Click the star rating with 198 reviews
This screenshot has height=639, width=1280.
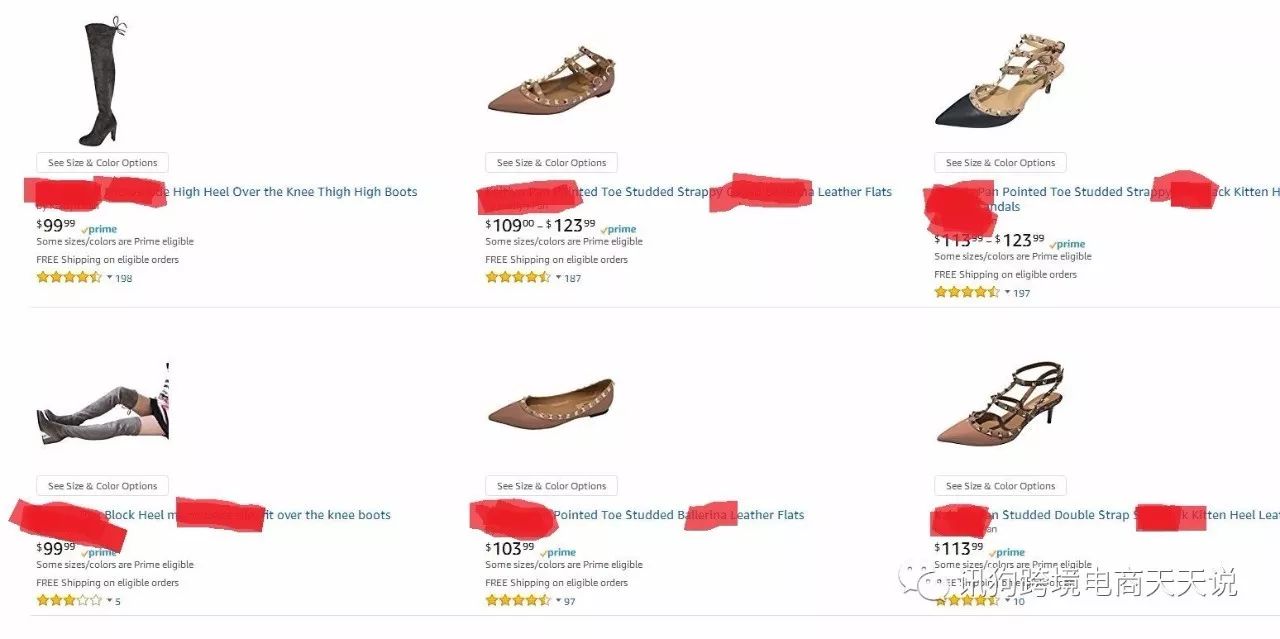(69, 278)
